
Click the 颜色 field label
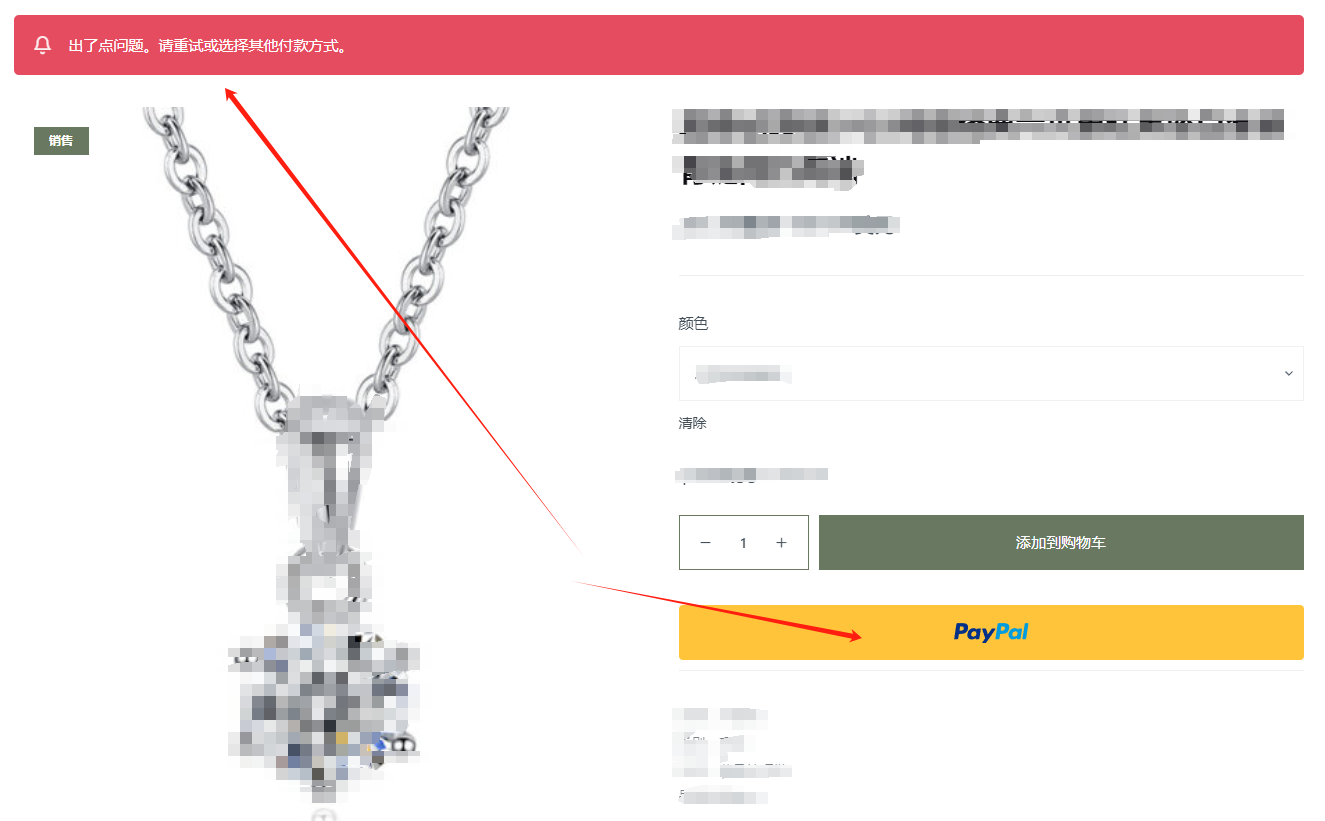tap(693, 324)
